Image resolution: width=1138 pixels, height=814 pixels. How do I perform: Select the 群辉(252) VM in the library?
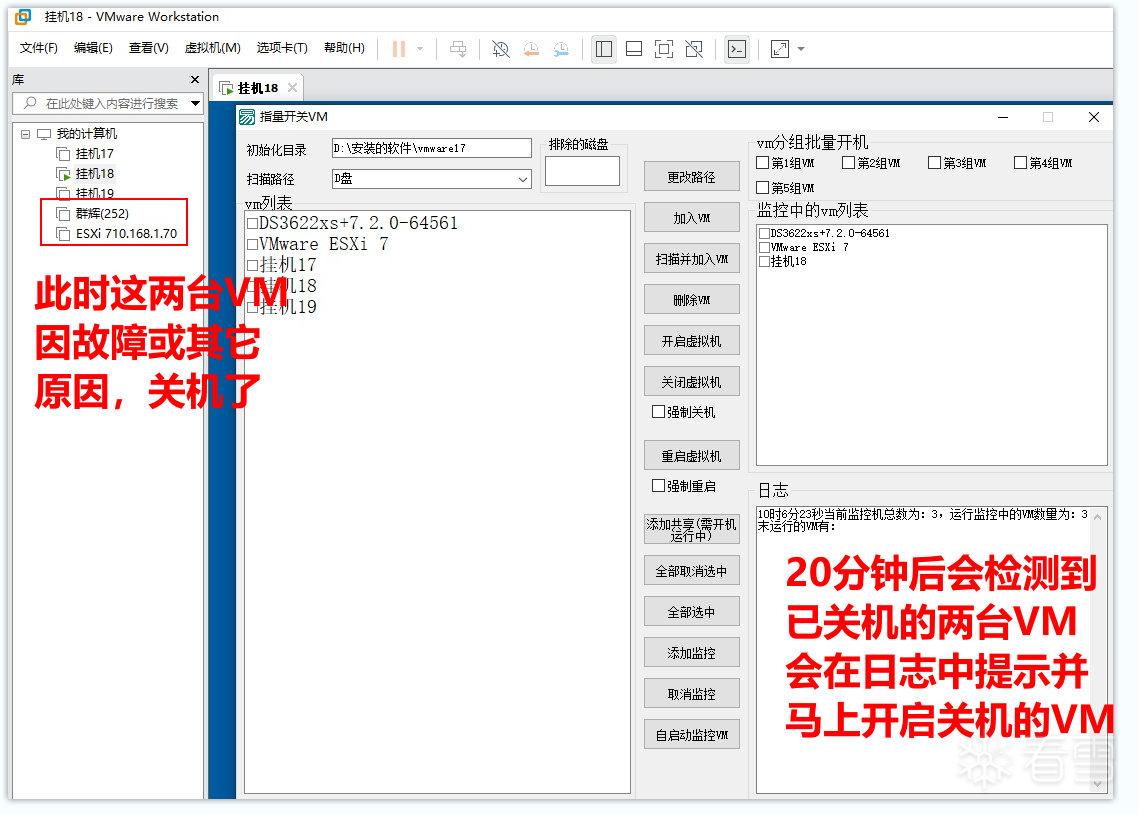(x=102, y=213)
